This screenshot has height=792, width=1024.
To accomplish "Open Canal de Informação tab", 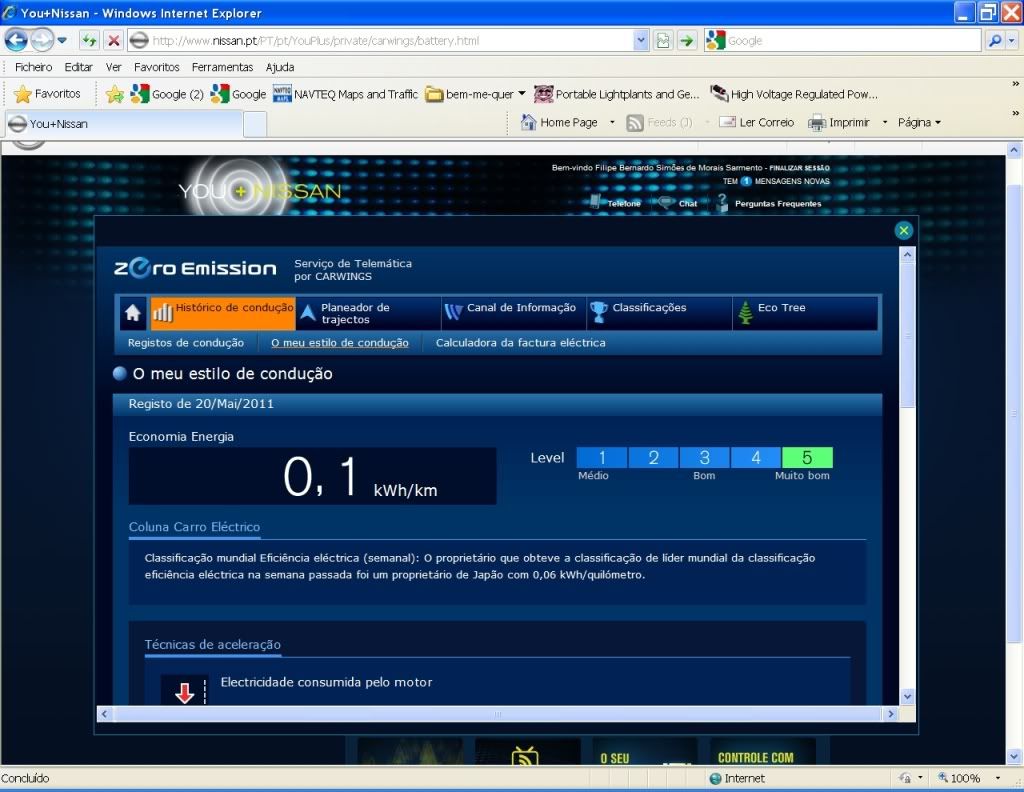I will pyautogui.click(x=514, y=313).
